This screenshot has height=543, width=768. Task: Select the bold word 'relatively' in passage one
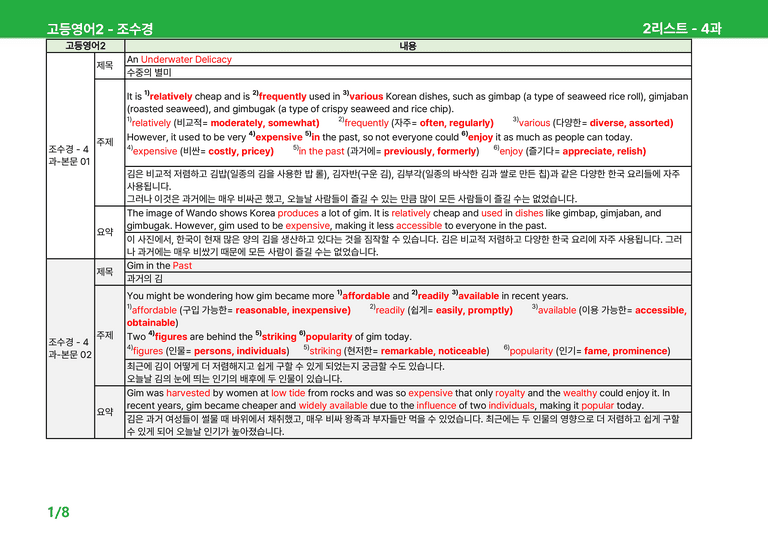(171, 96)
